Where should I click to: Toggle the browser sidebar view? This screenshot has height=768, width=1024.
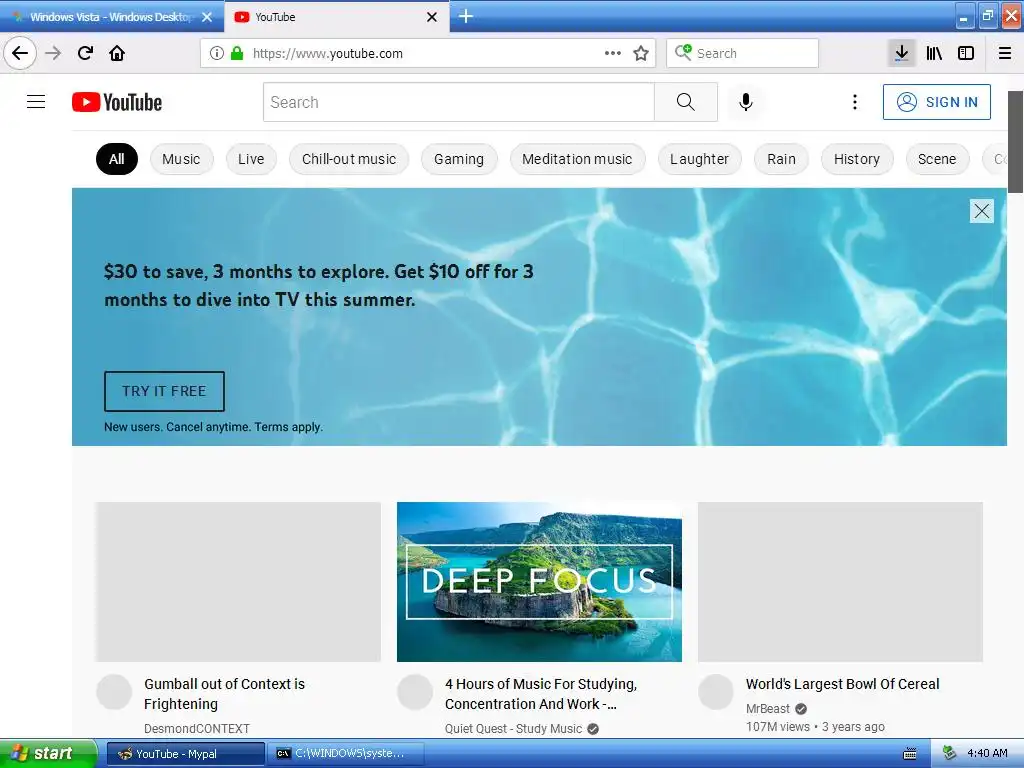[x=966, y=53]
